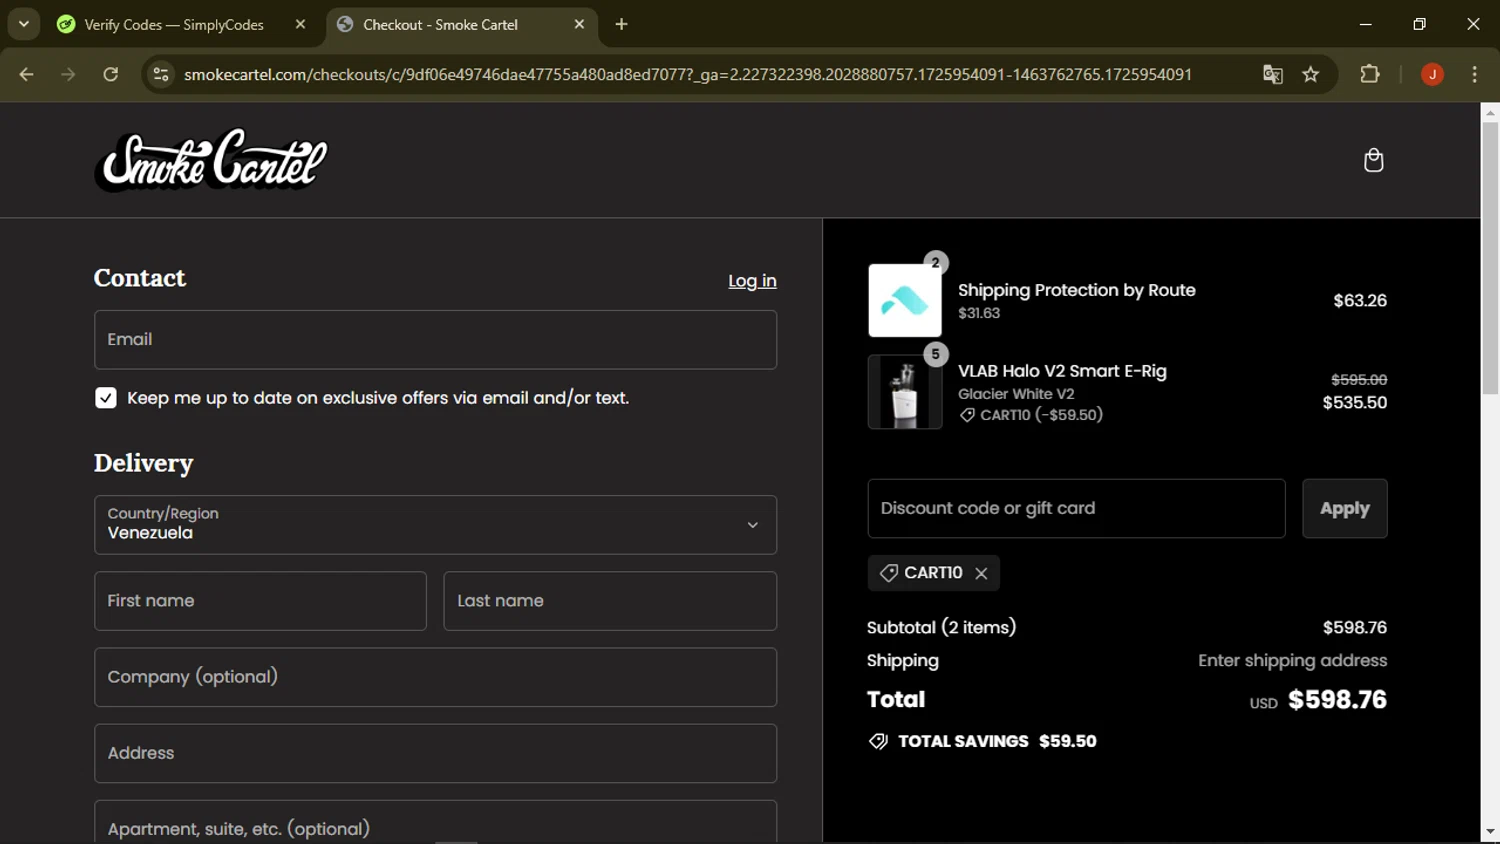
Task: Click the VLAB Halo V2 product thumbnail
Action: [x=904, y=393]
